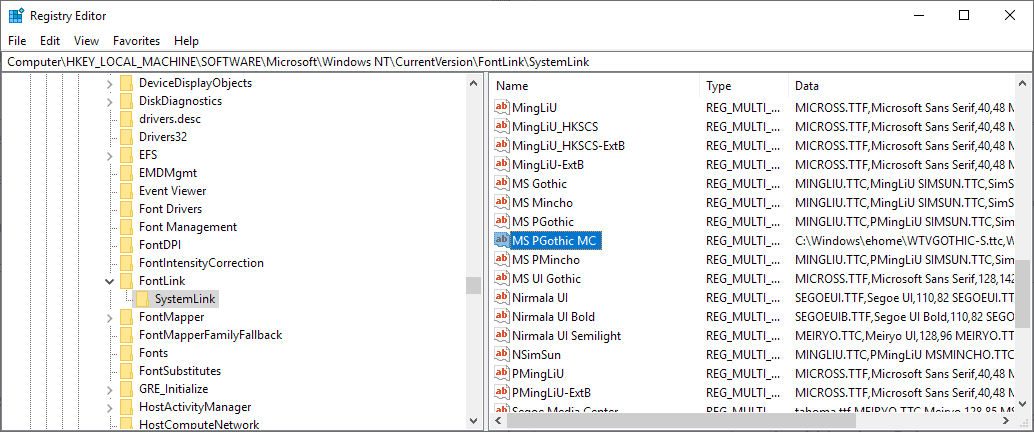Expand the DiskDiagnostics key
The width and height of the screenshot is (1034, 432).
(x=109, y=102)
